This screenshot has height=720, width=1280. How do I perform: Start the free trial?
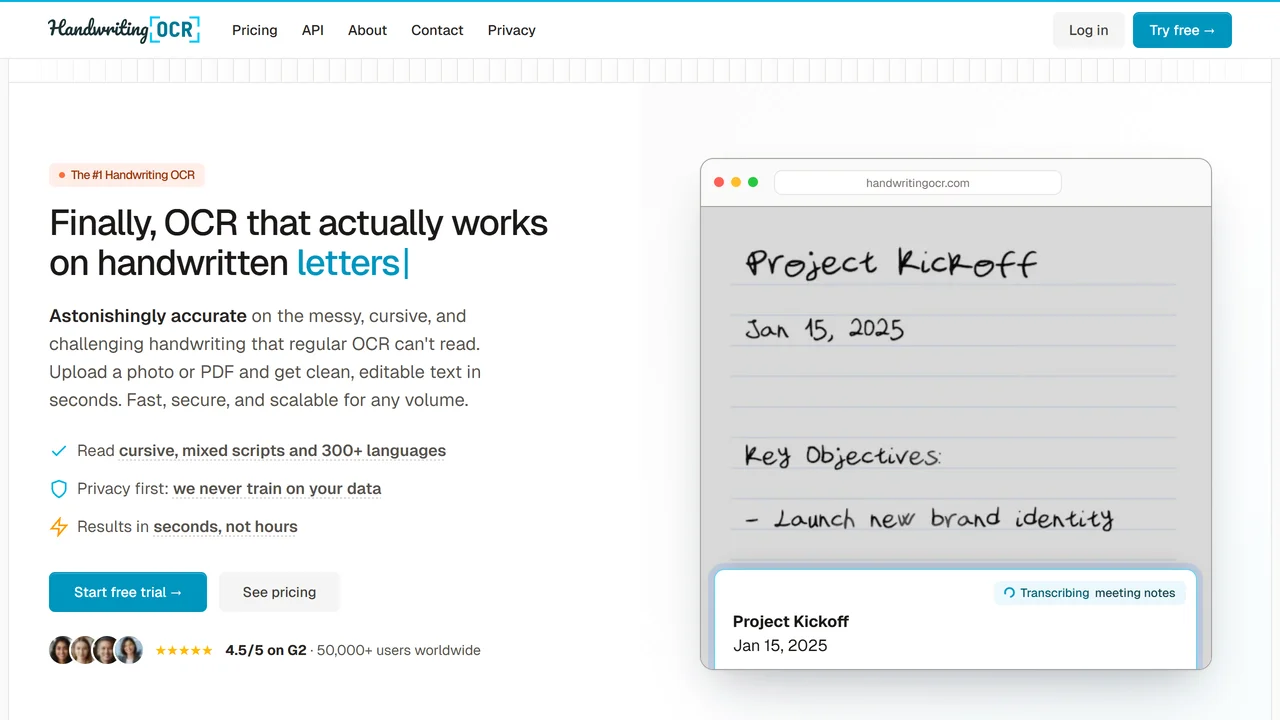128,592
